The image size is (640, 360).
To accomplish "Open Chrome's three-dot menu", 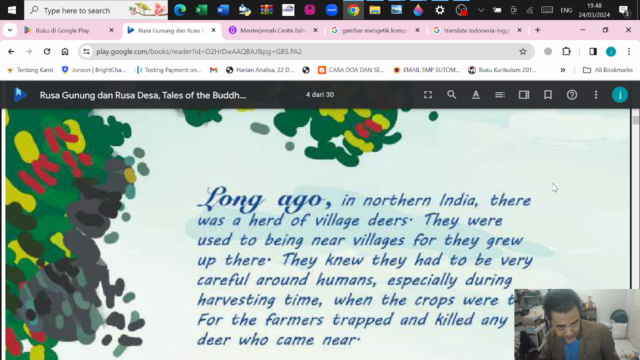I will tap(629, 51).
